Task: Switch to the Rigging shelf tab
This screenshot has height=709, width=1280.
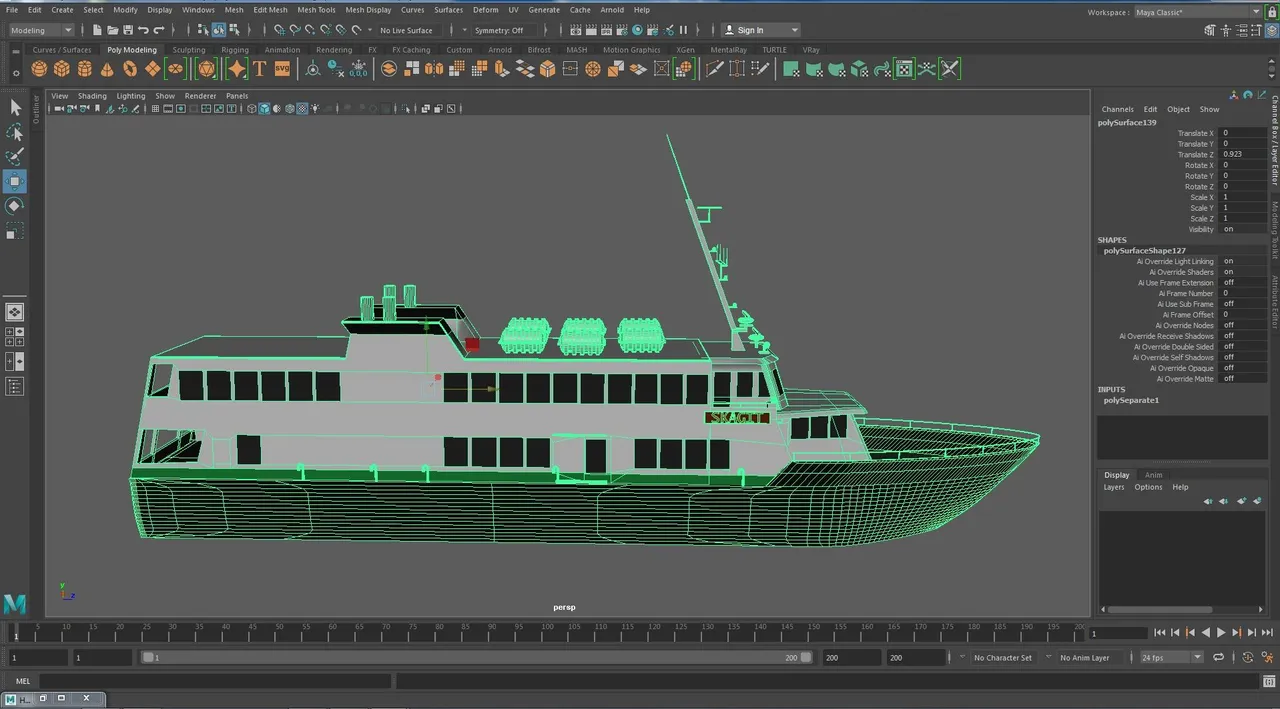Action: pos(235,50)
